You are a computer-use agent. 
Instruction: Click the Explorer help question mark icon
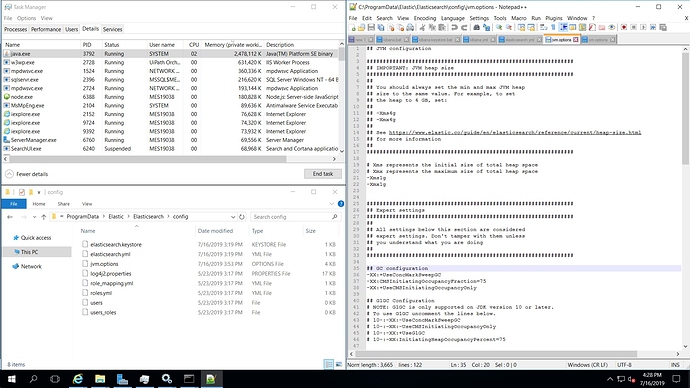(341, 204)
